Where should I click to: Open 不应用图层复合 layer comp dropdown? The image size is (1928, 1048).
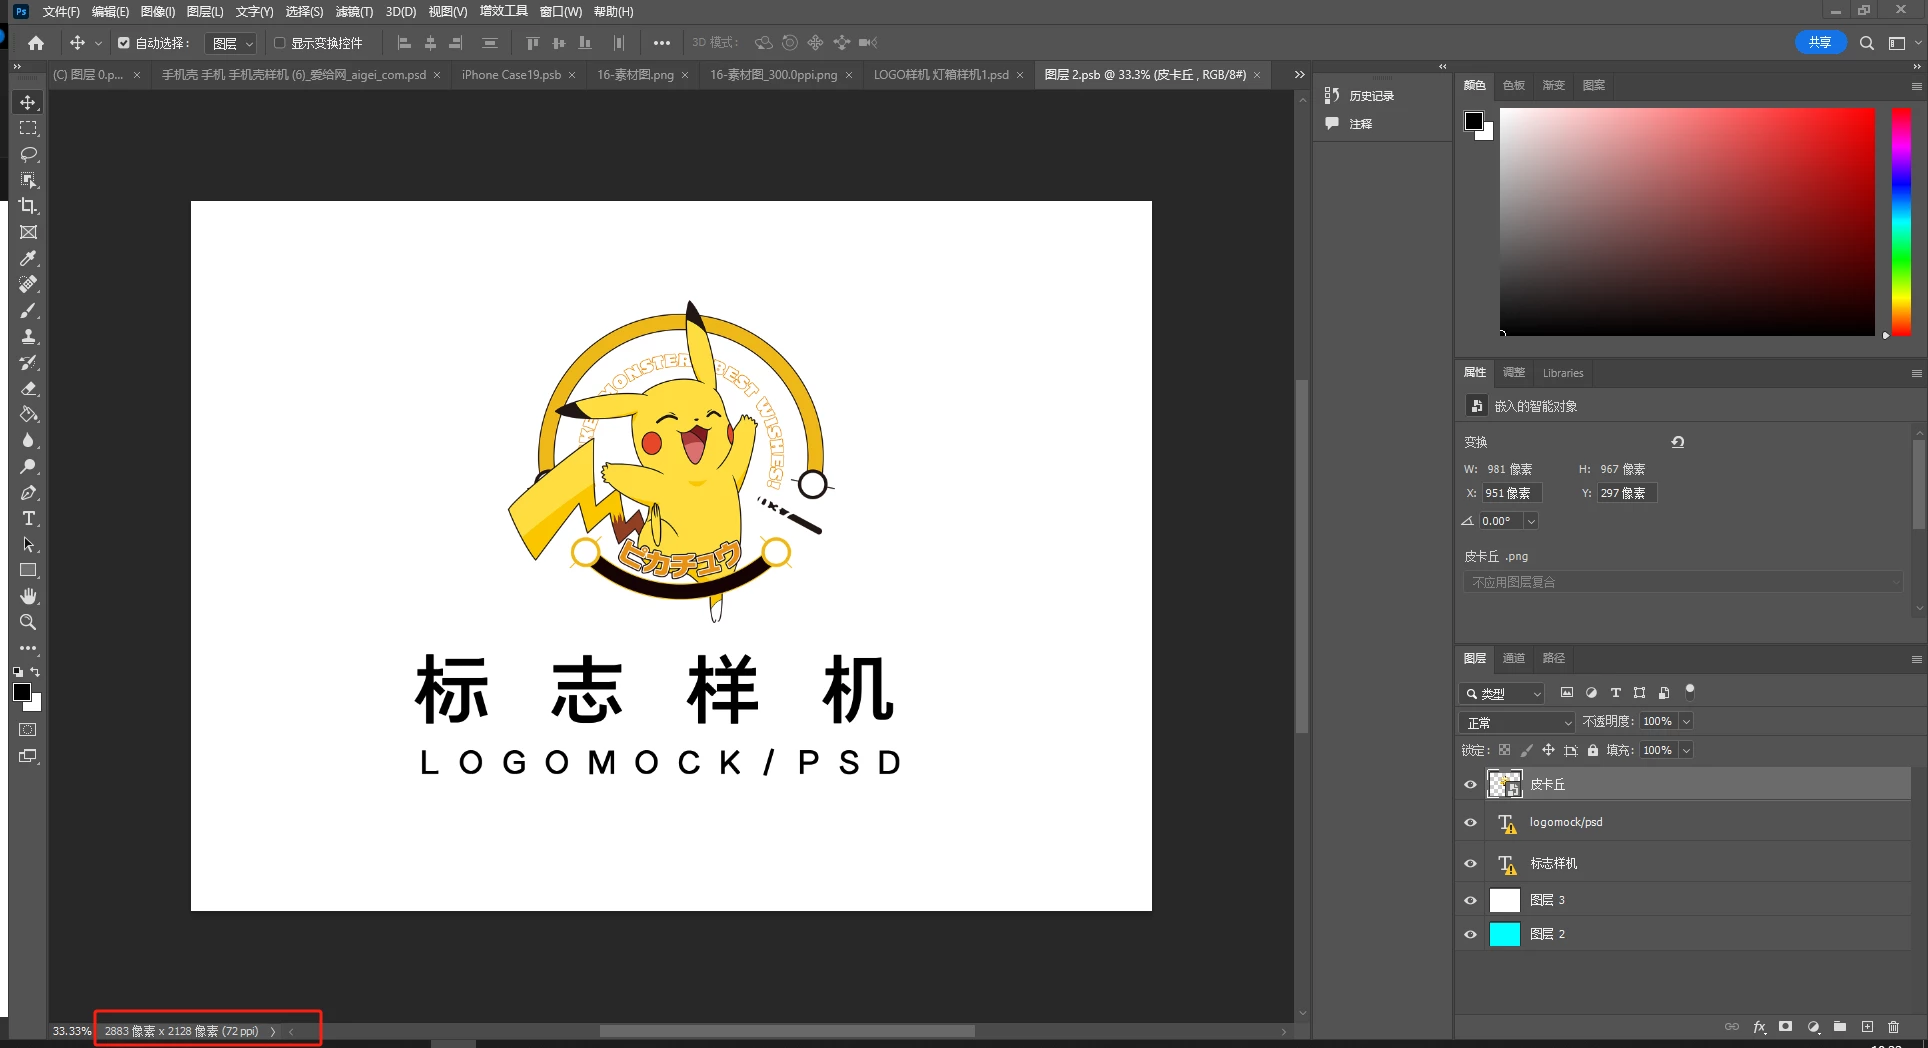pos(1683,582)
